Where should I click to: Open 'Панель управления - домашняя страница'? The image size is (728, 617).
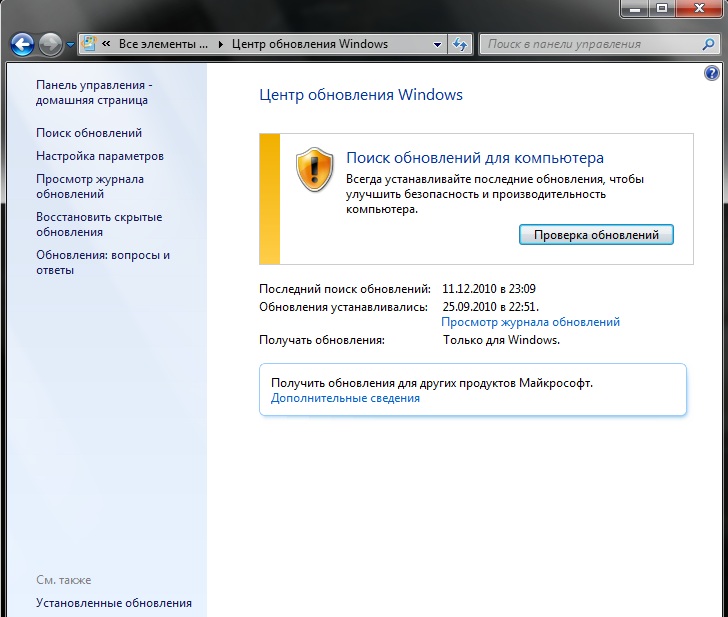pyautogui.click(x=94, y=92)
